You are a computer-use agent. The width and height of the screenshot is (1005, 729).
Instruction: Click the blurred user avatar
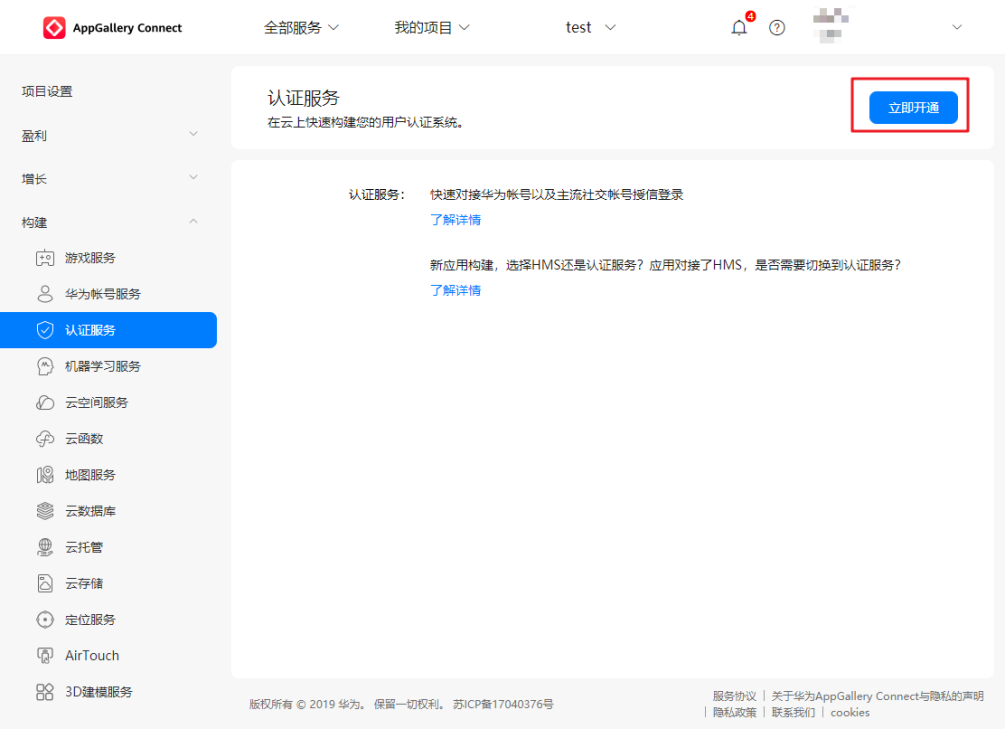click(x=831, y=26)
